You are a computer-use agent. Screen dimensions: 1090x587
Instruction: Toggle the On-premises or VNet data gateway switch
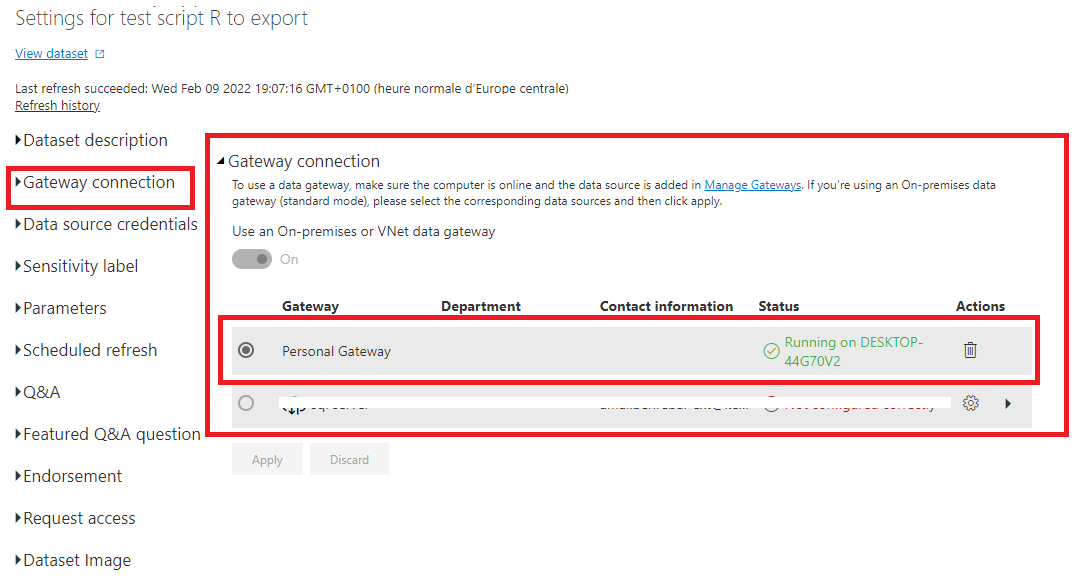[x=252, y=258]
